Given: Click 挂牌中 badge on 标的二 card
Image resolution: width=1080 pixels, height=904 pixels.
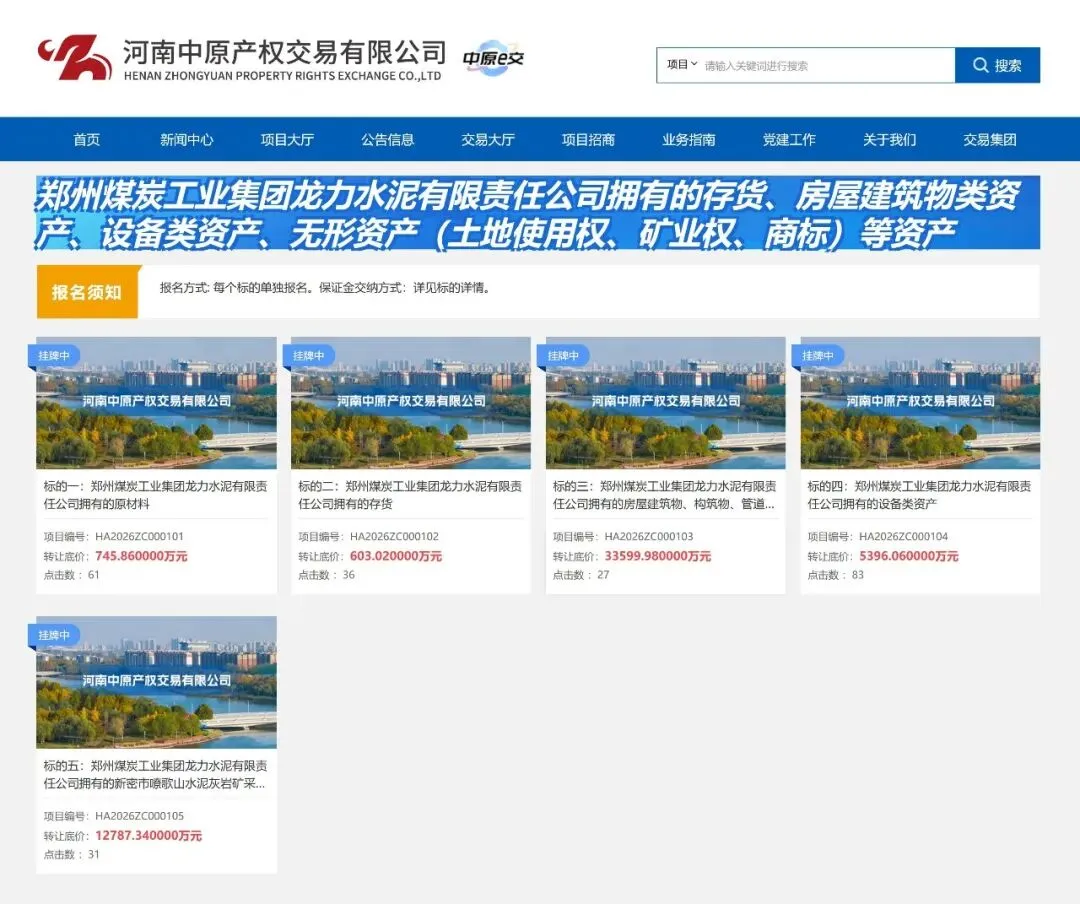Looking at the screenshot, I should pyautogui.click(x=309, y=356).
